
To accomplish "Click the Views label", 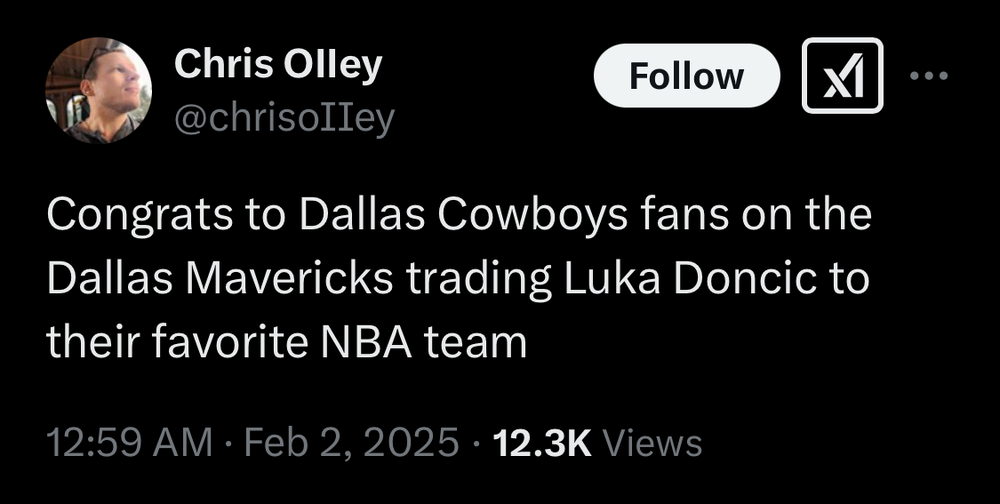I will click(x=654, y=441).
